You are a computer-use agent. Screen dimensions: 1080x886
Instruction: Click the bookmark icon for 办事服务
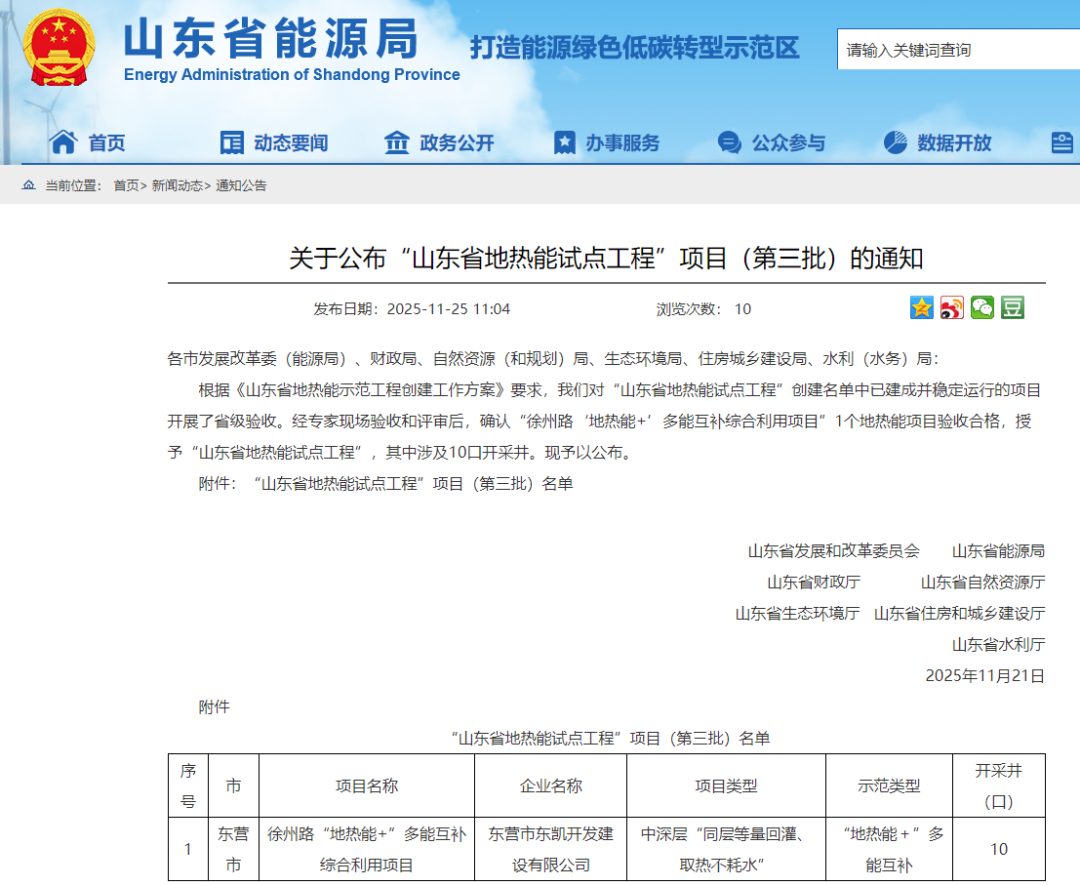(x=565, y=143)
